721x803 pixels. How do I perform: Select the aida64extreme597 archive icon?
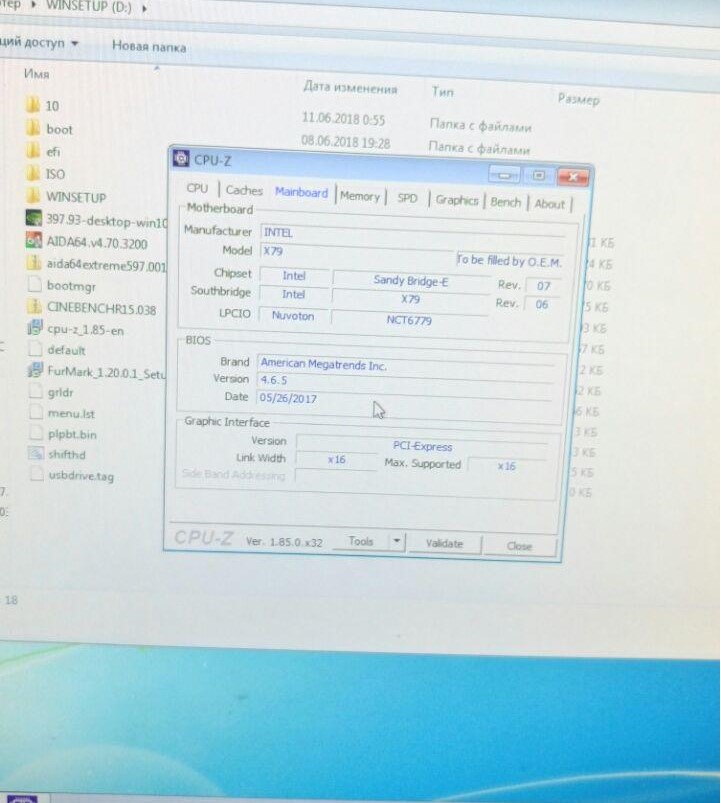pos(34,263)
